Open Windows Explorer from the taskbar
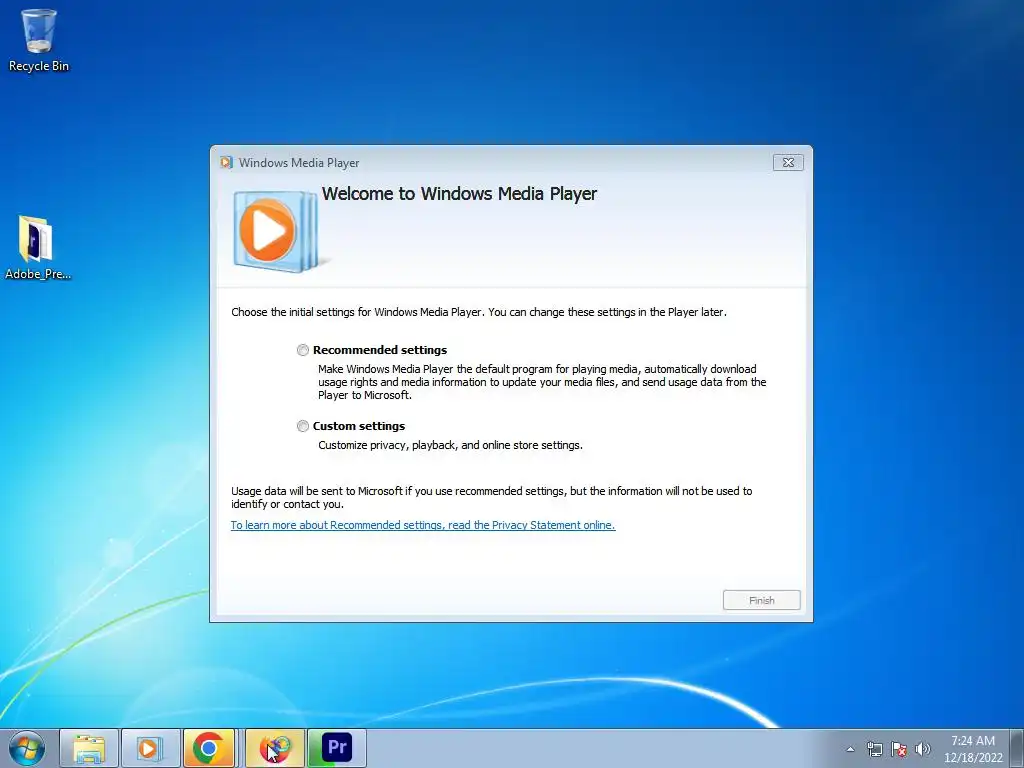The width and height of the screenshot is (1024, 768). [89, 748]
